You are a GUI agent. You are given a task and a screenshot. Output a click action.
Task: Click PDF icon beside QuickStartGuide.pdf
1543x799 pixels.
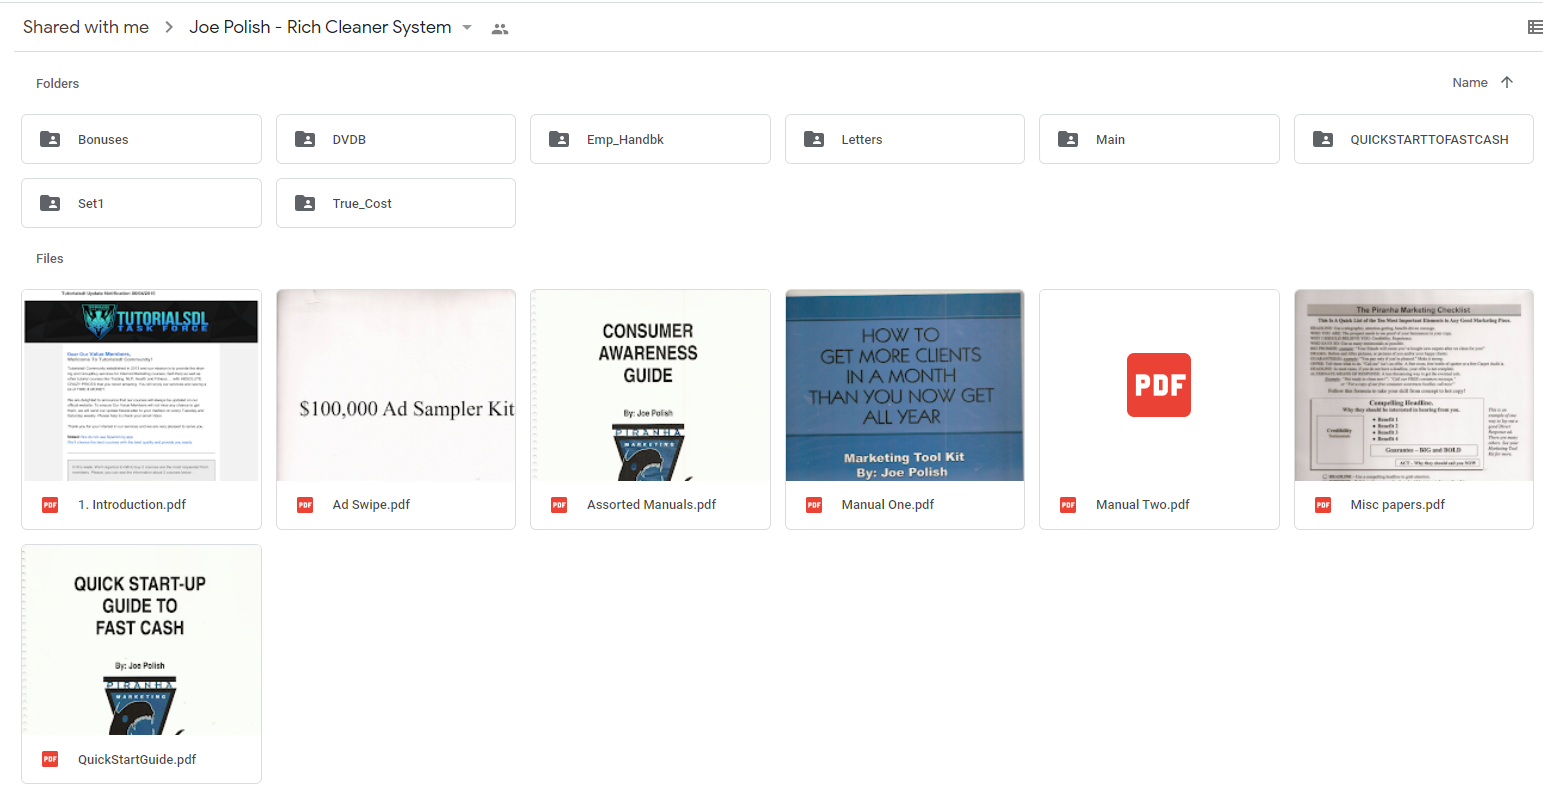[50, 760]
